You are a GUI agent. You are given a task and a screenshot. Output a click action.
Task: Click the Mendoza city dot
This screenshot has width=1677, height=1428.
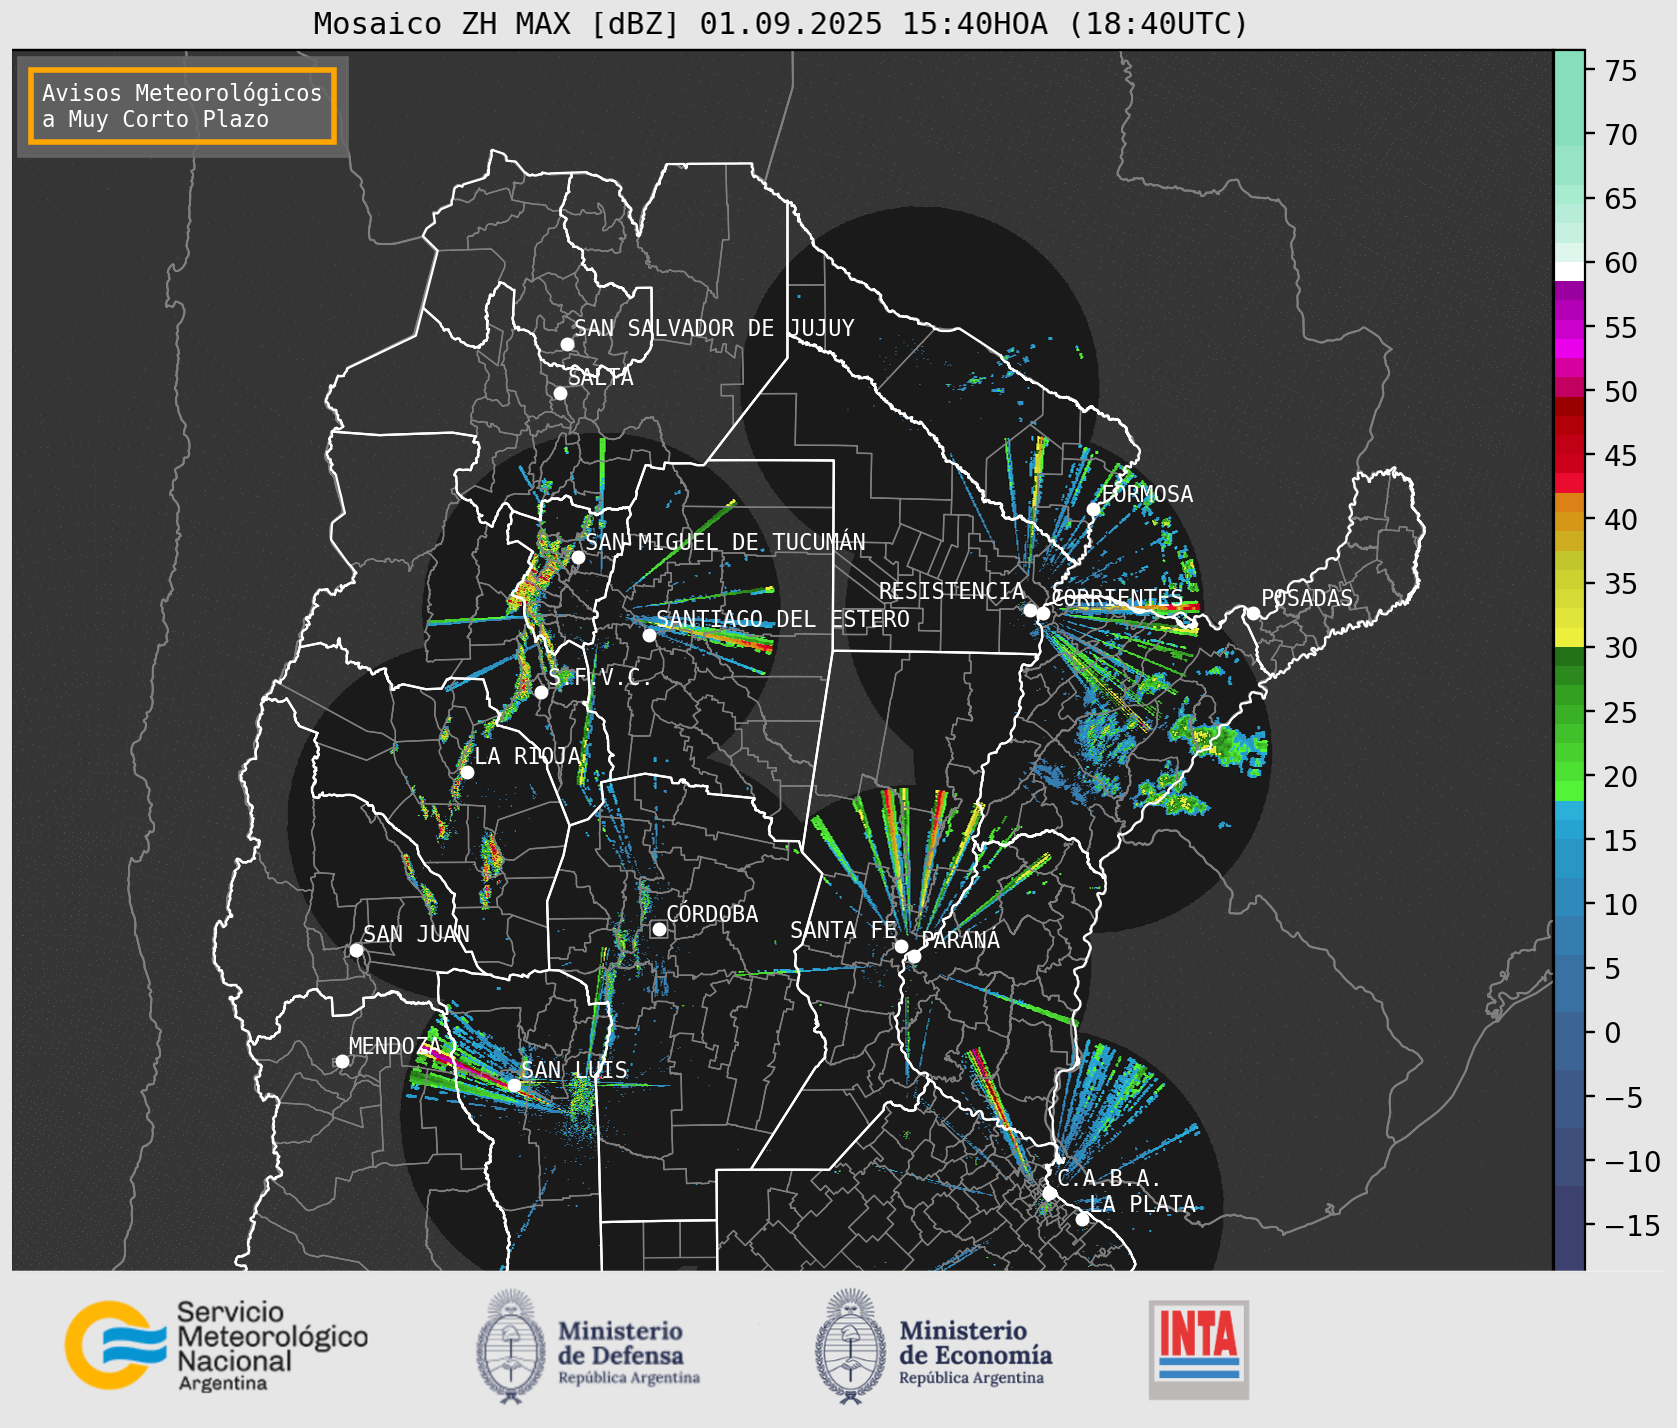pyautogui.click(x=342, y=1061)
